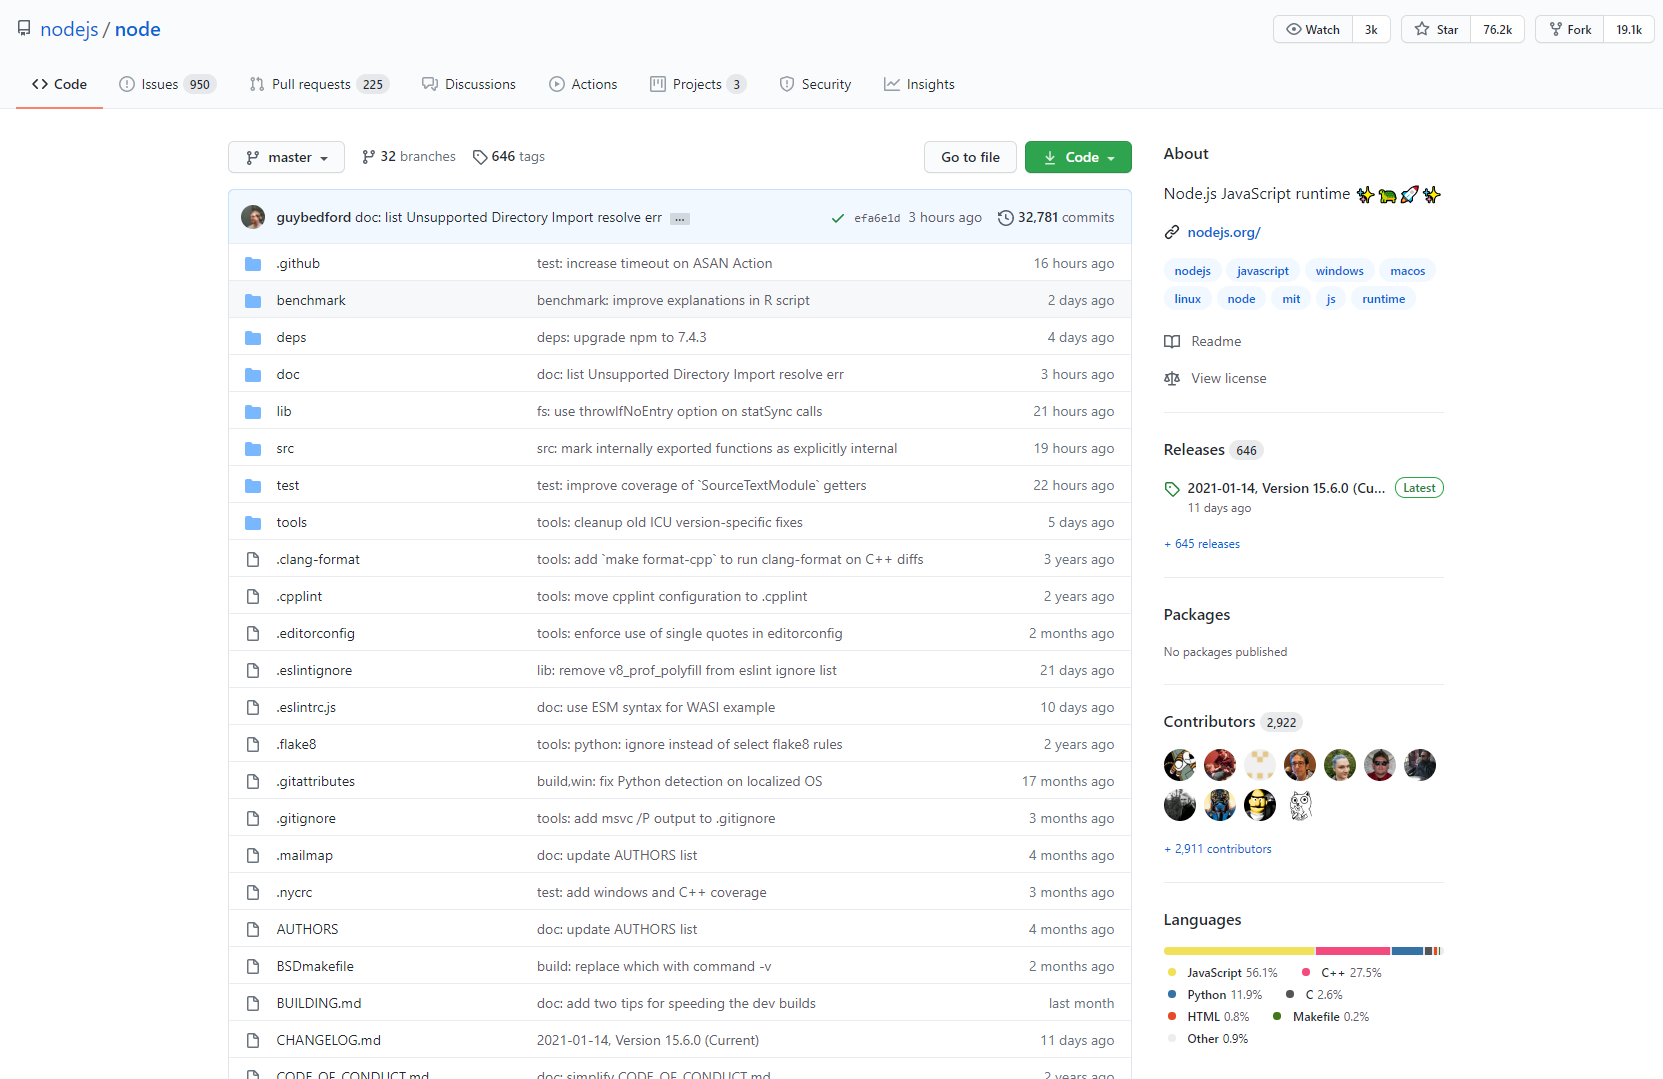Image resolution: width=1663 pixels, height=1079 pixels.
Task: Open the 19.1k forks count
Action: [1629, 29]
